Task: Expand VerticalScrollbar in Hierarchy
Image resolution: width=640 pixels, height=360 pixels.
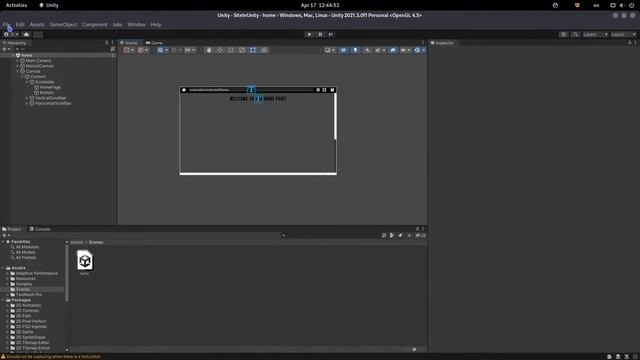Action: pyautogui.click(x=27, y=98)
